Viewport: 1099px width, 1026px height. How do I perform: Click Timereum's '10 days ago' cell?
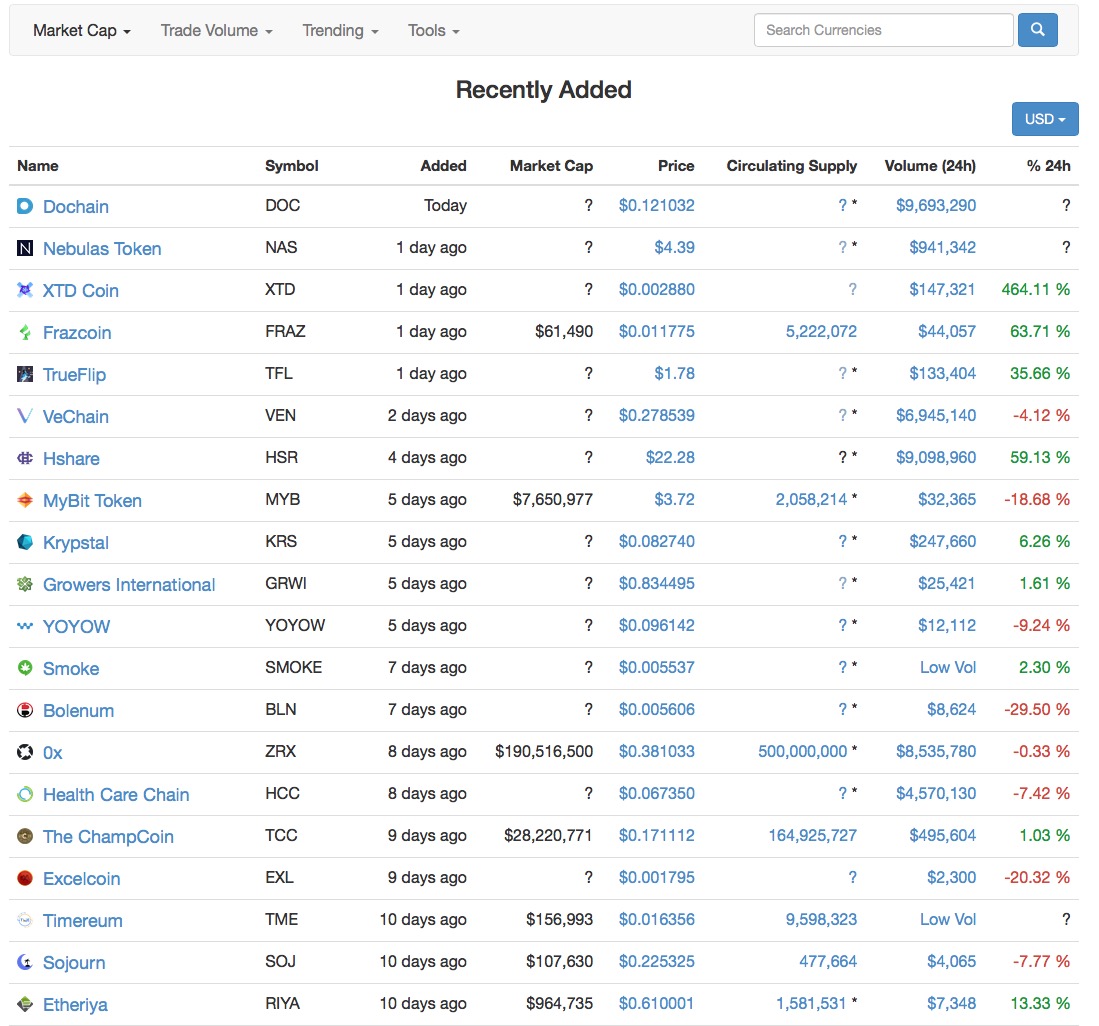click(x=423, y=919)
